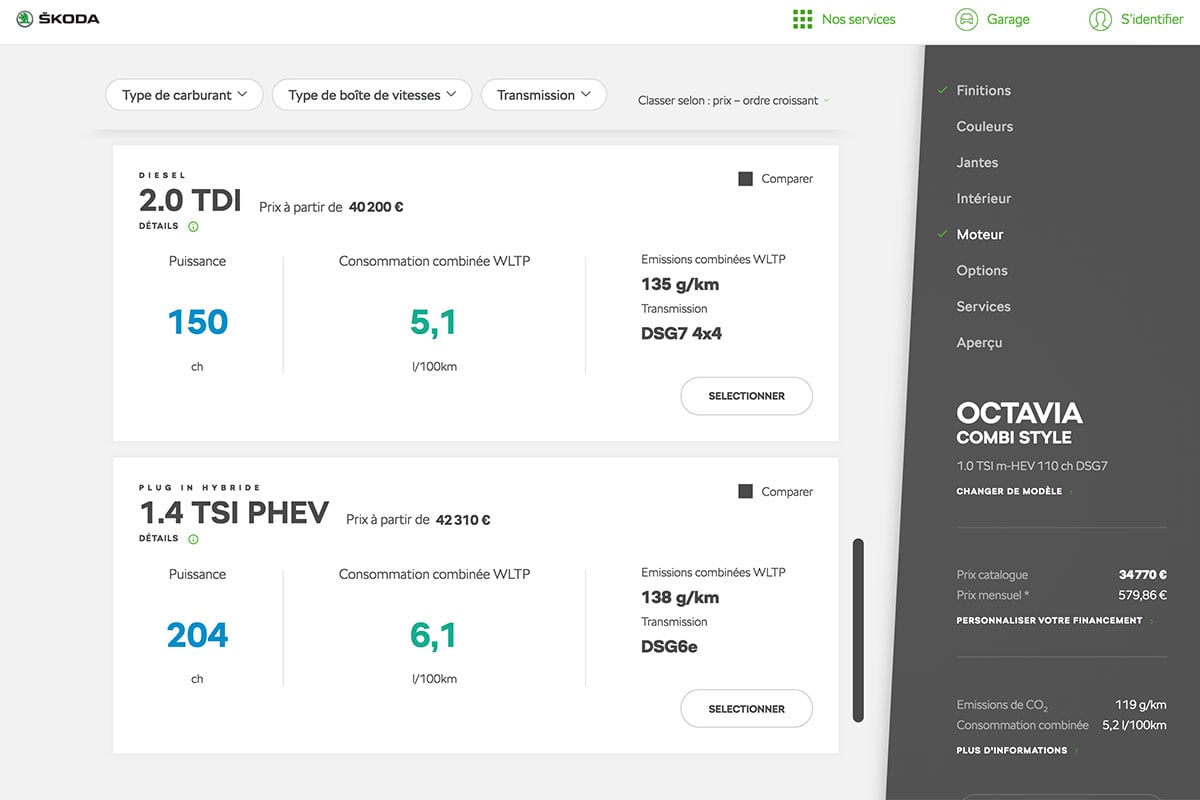Change sorting via Classer selon dropdown
1200x800 pixels.
(x=733, y=101)
